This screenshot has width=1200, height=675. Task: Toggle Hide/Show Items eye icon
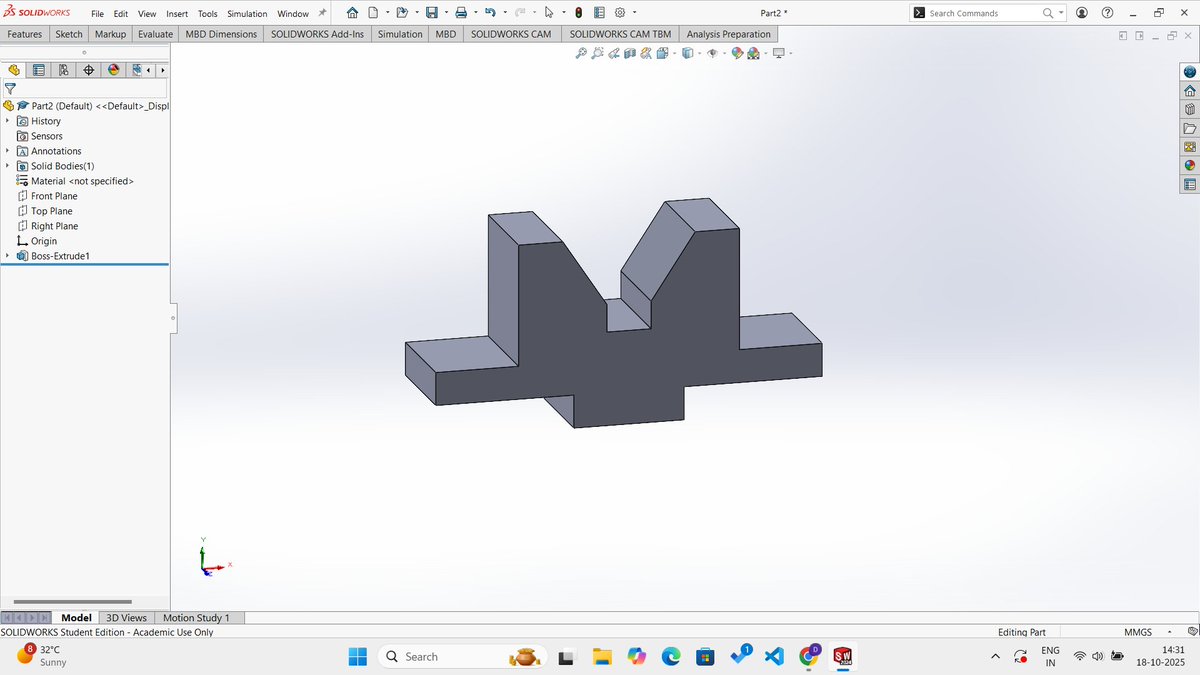pos(712,53)
